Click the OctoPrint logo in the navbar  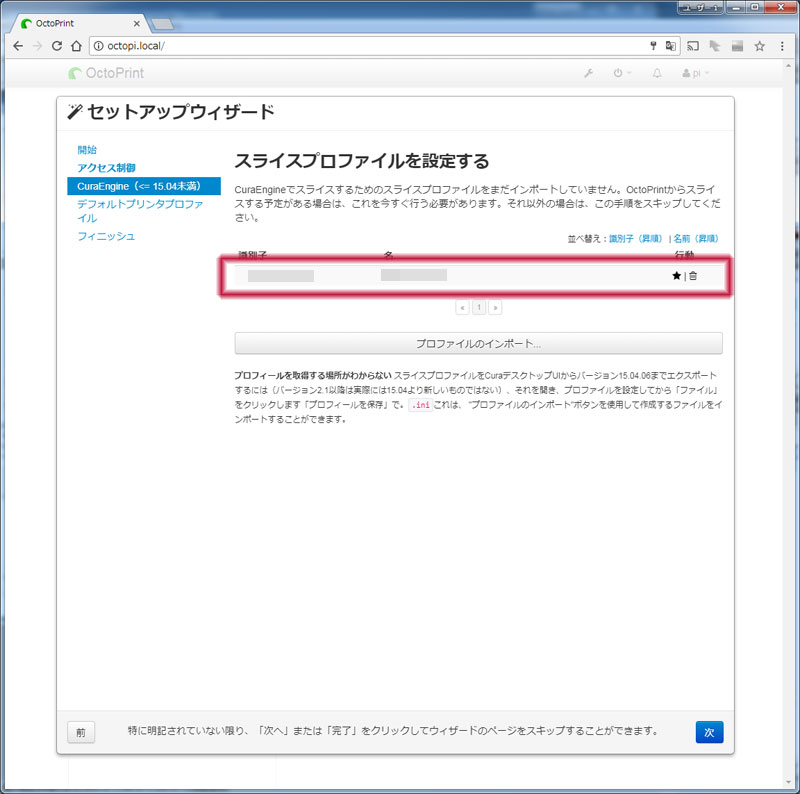coord(106,73)
